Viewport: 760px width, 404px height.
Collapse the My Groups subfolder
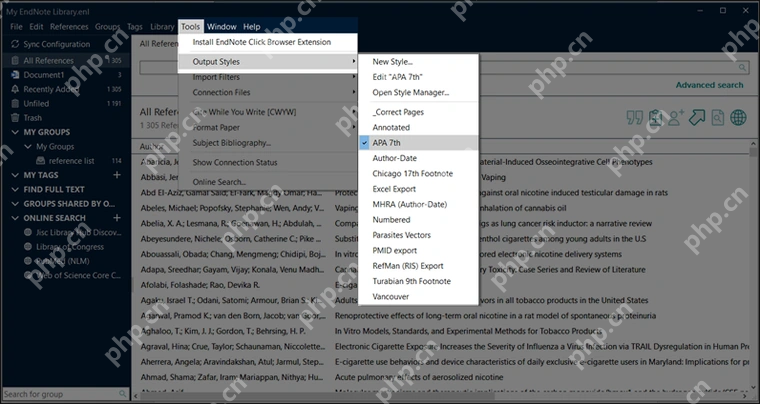point(28,146)
